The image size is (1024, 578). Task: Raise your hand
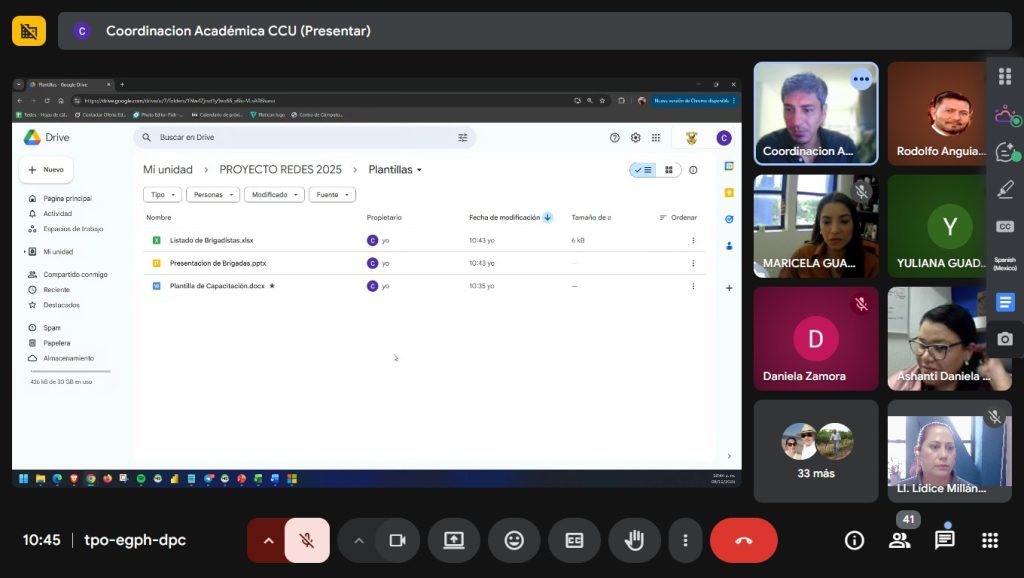pos(634,540)
